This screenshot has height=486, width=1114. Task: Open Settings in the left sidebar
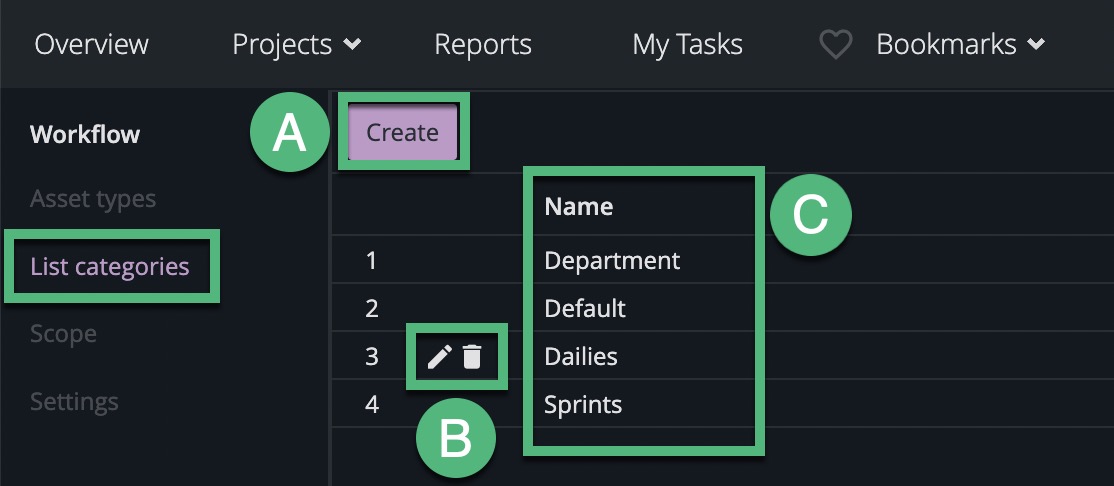coord(74,402)
